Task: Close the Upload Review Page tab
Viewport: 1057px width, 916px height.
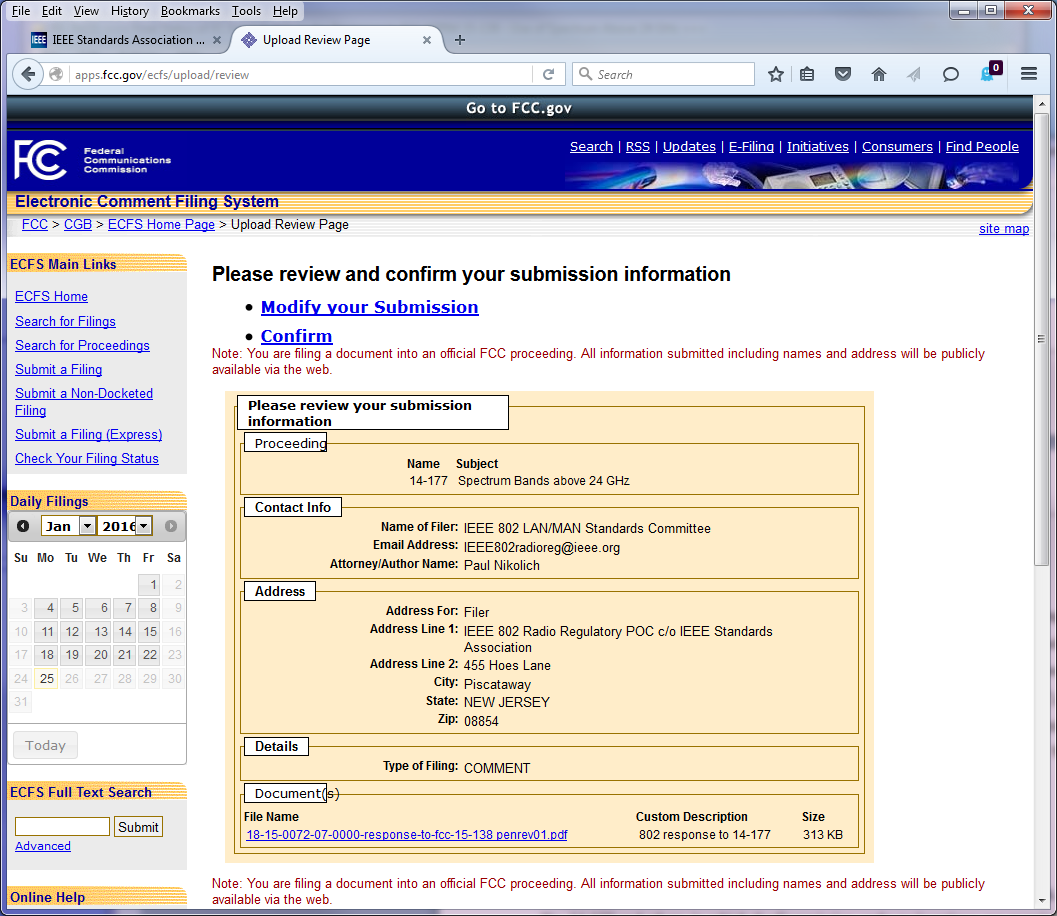Action: coord(427,40)
